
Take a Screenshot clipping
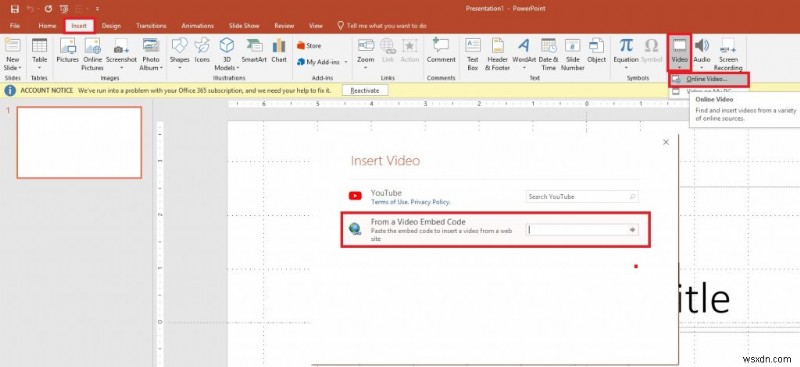pos(121,55)
